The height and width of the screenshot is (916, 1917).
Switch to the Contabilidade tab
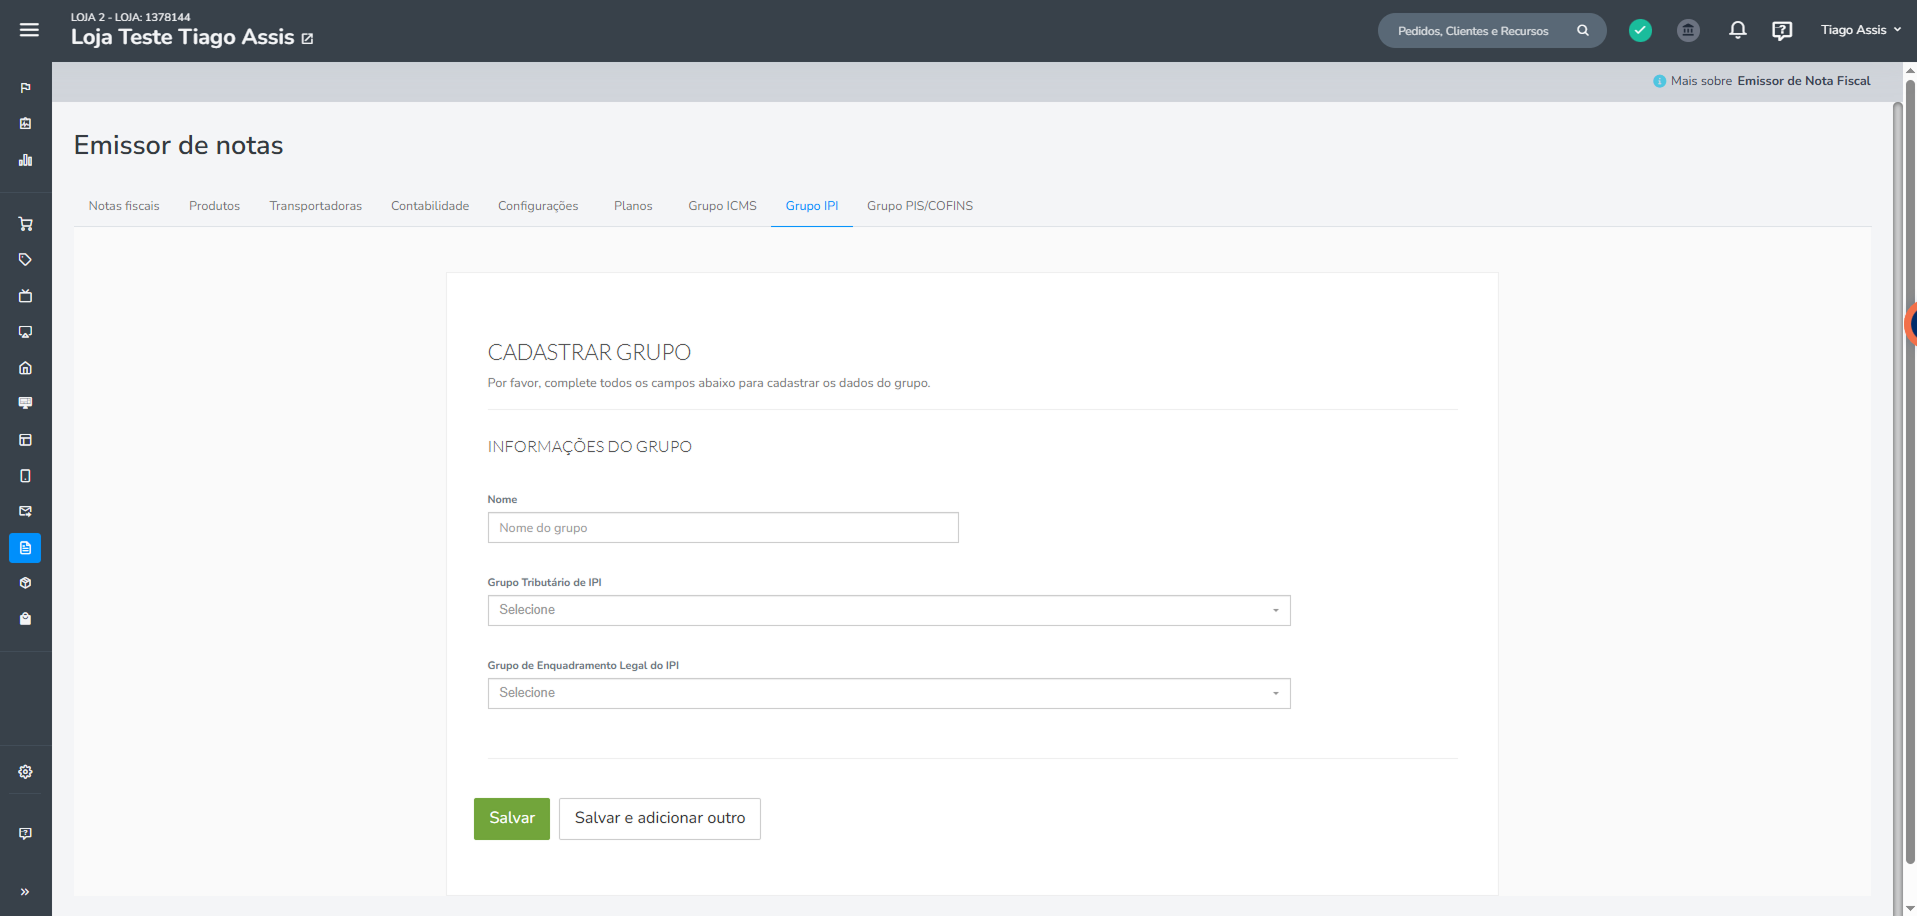click(x=430, y=206)
